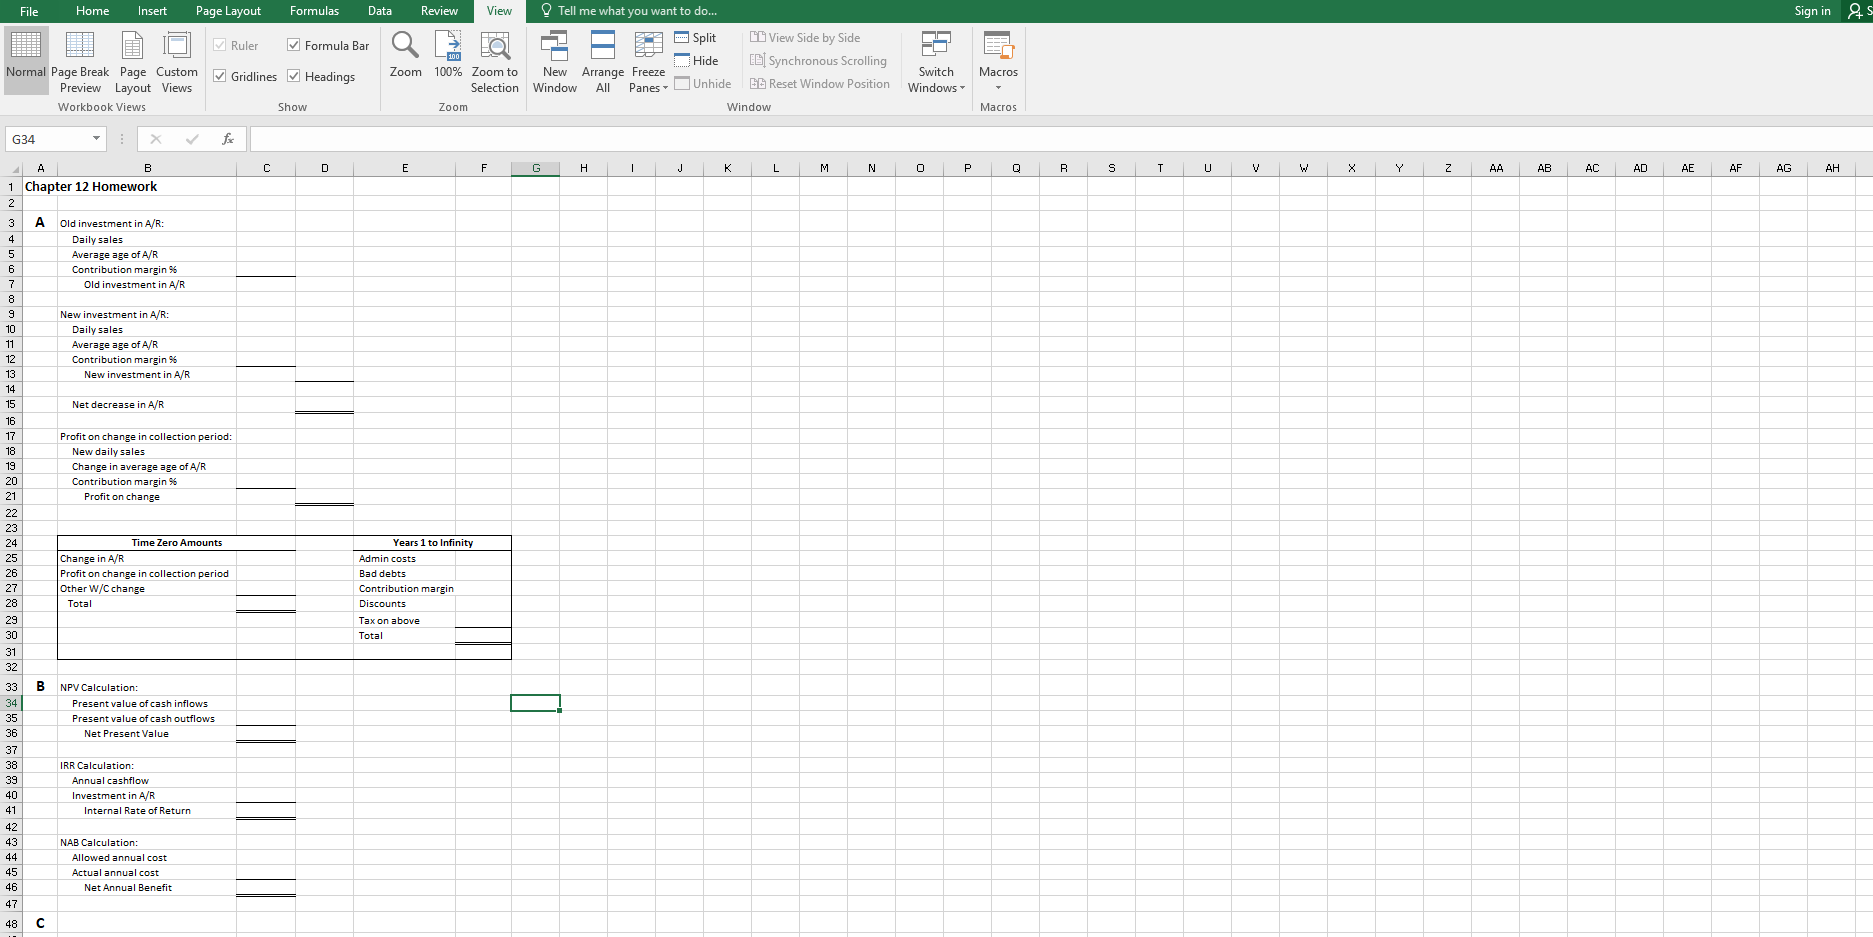Switch to Page Break Preview view
Image resolution: width=1873 pixels, height=937 pixels.
80,60
